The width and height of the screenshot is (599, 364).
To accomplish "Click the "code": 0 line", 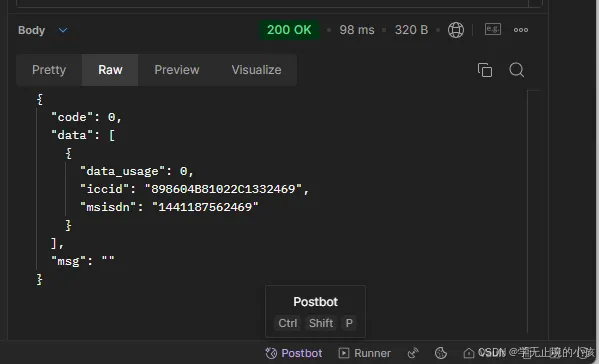I will [x=86, y=117].
